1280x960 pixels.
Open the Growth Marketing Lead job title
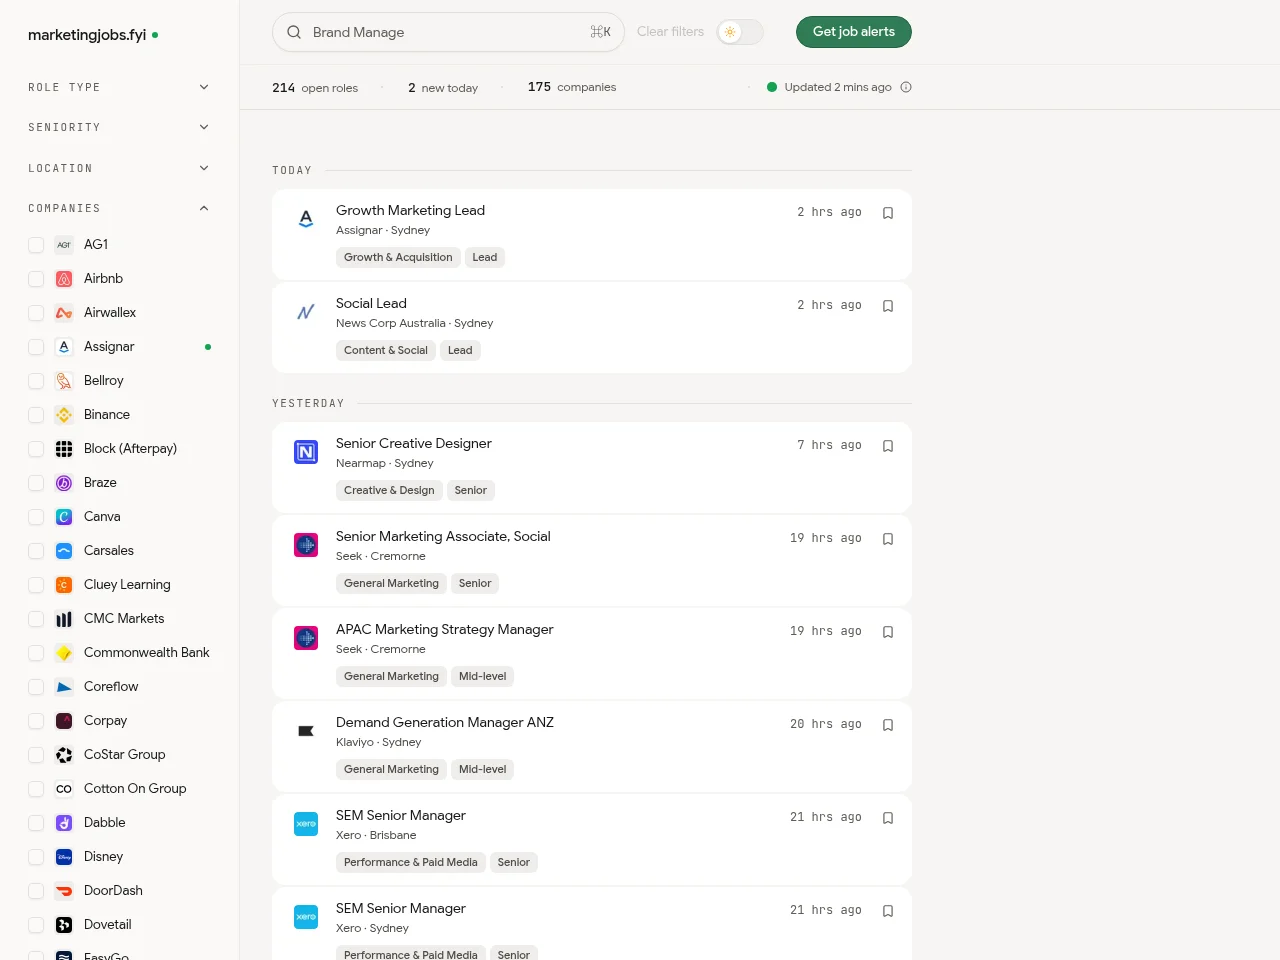click(x=410, y=210)
